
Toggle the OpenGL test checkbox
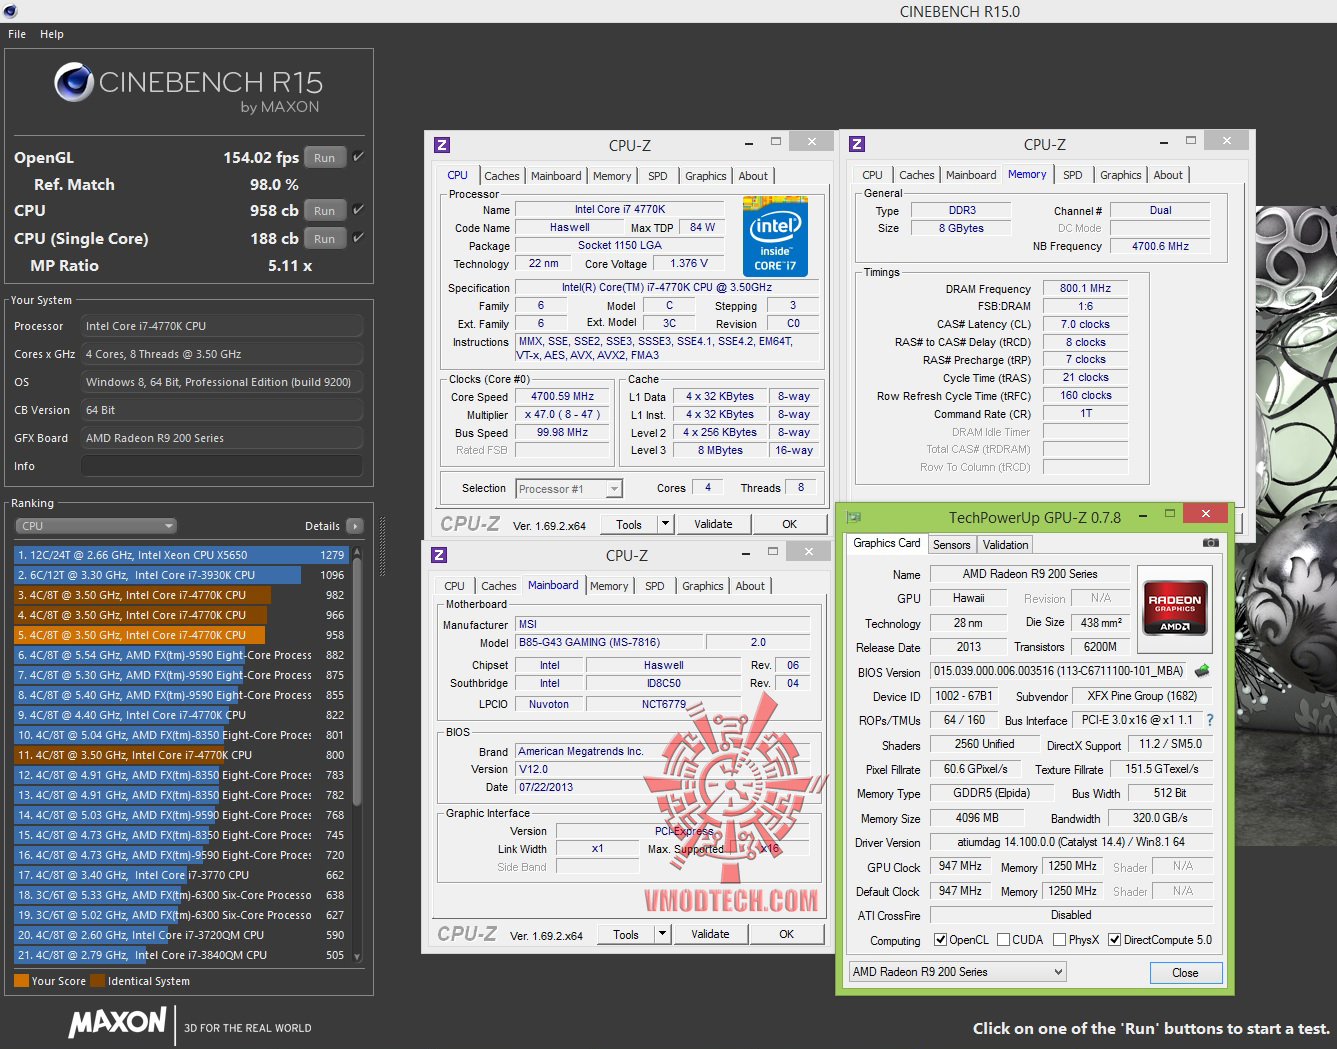coord(358,157)
